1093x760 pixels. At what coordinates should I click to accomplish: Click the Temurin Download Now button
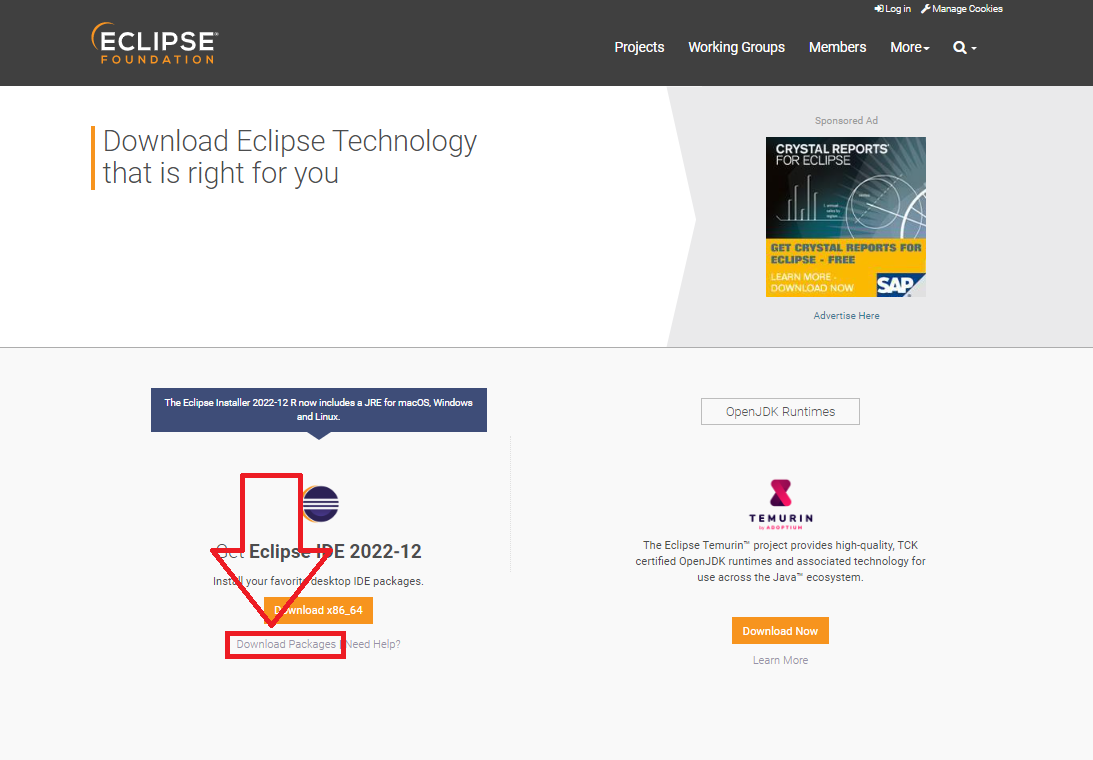(780, 631)
